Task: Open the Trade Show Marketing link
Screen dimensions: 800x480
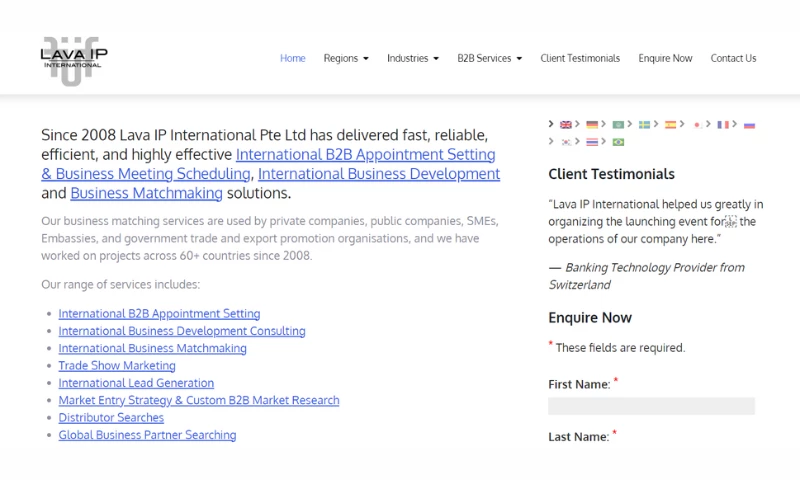Action: point(117,366)
